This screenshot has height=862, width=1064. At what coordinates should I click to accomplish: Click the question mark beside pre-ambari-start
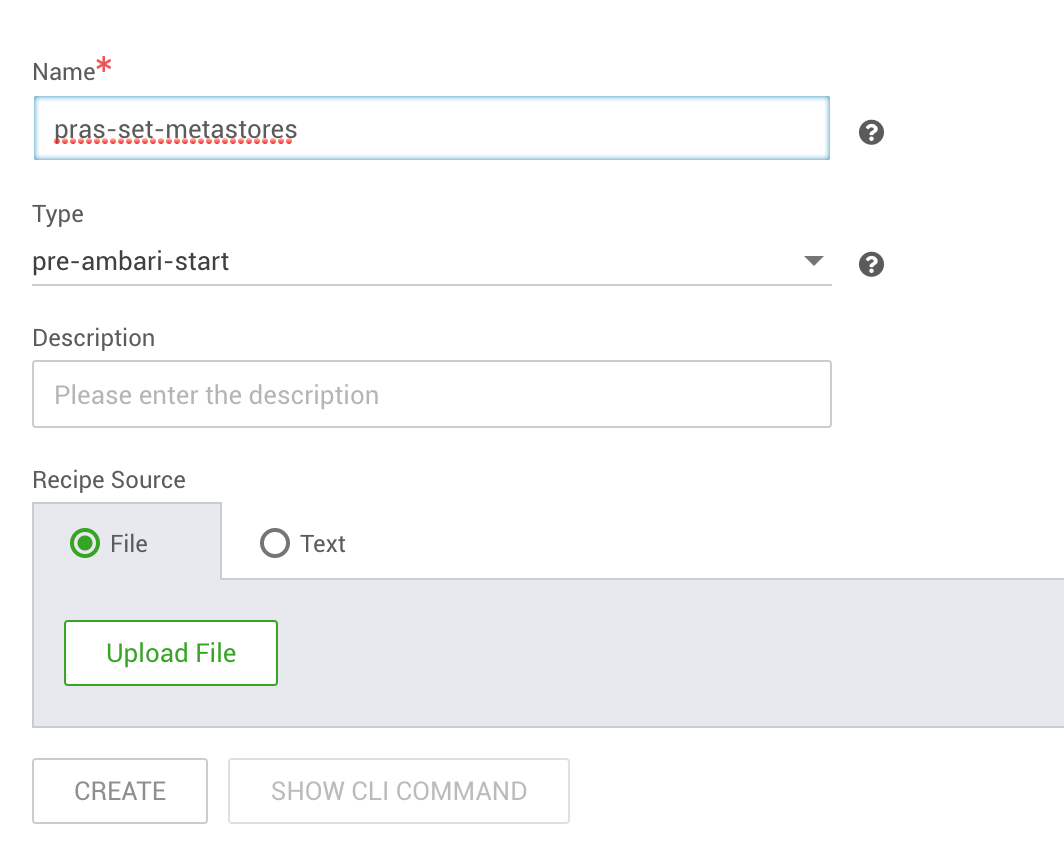870,264
